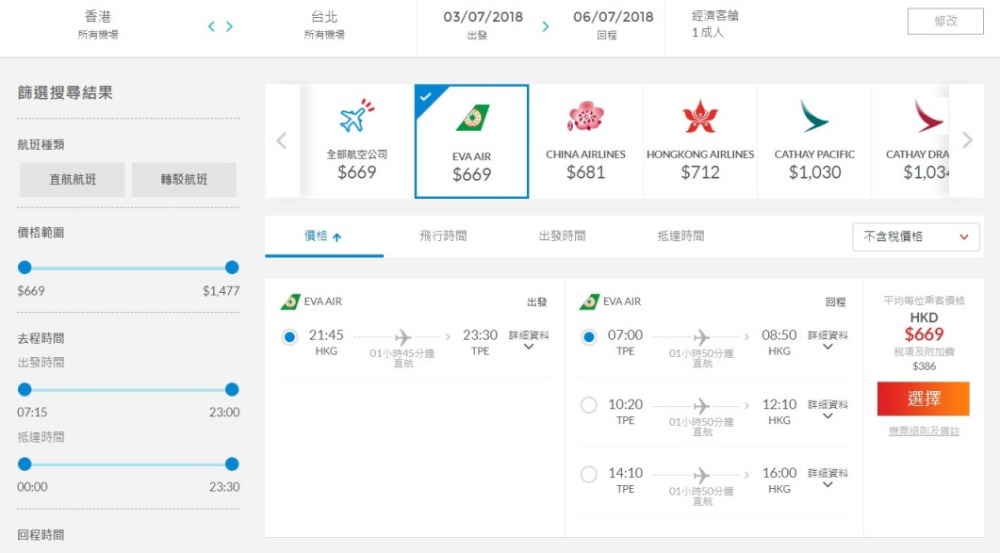
Task: Expand 詳細資料 for the 14:10 return flight
Action: pos(828,478)
